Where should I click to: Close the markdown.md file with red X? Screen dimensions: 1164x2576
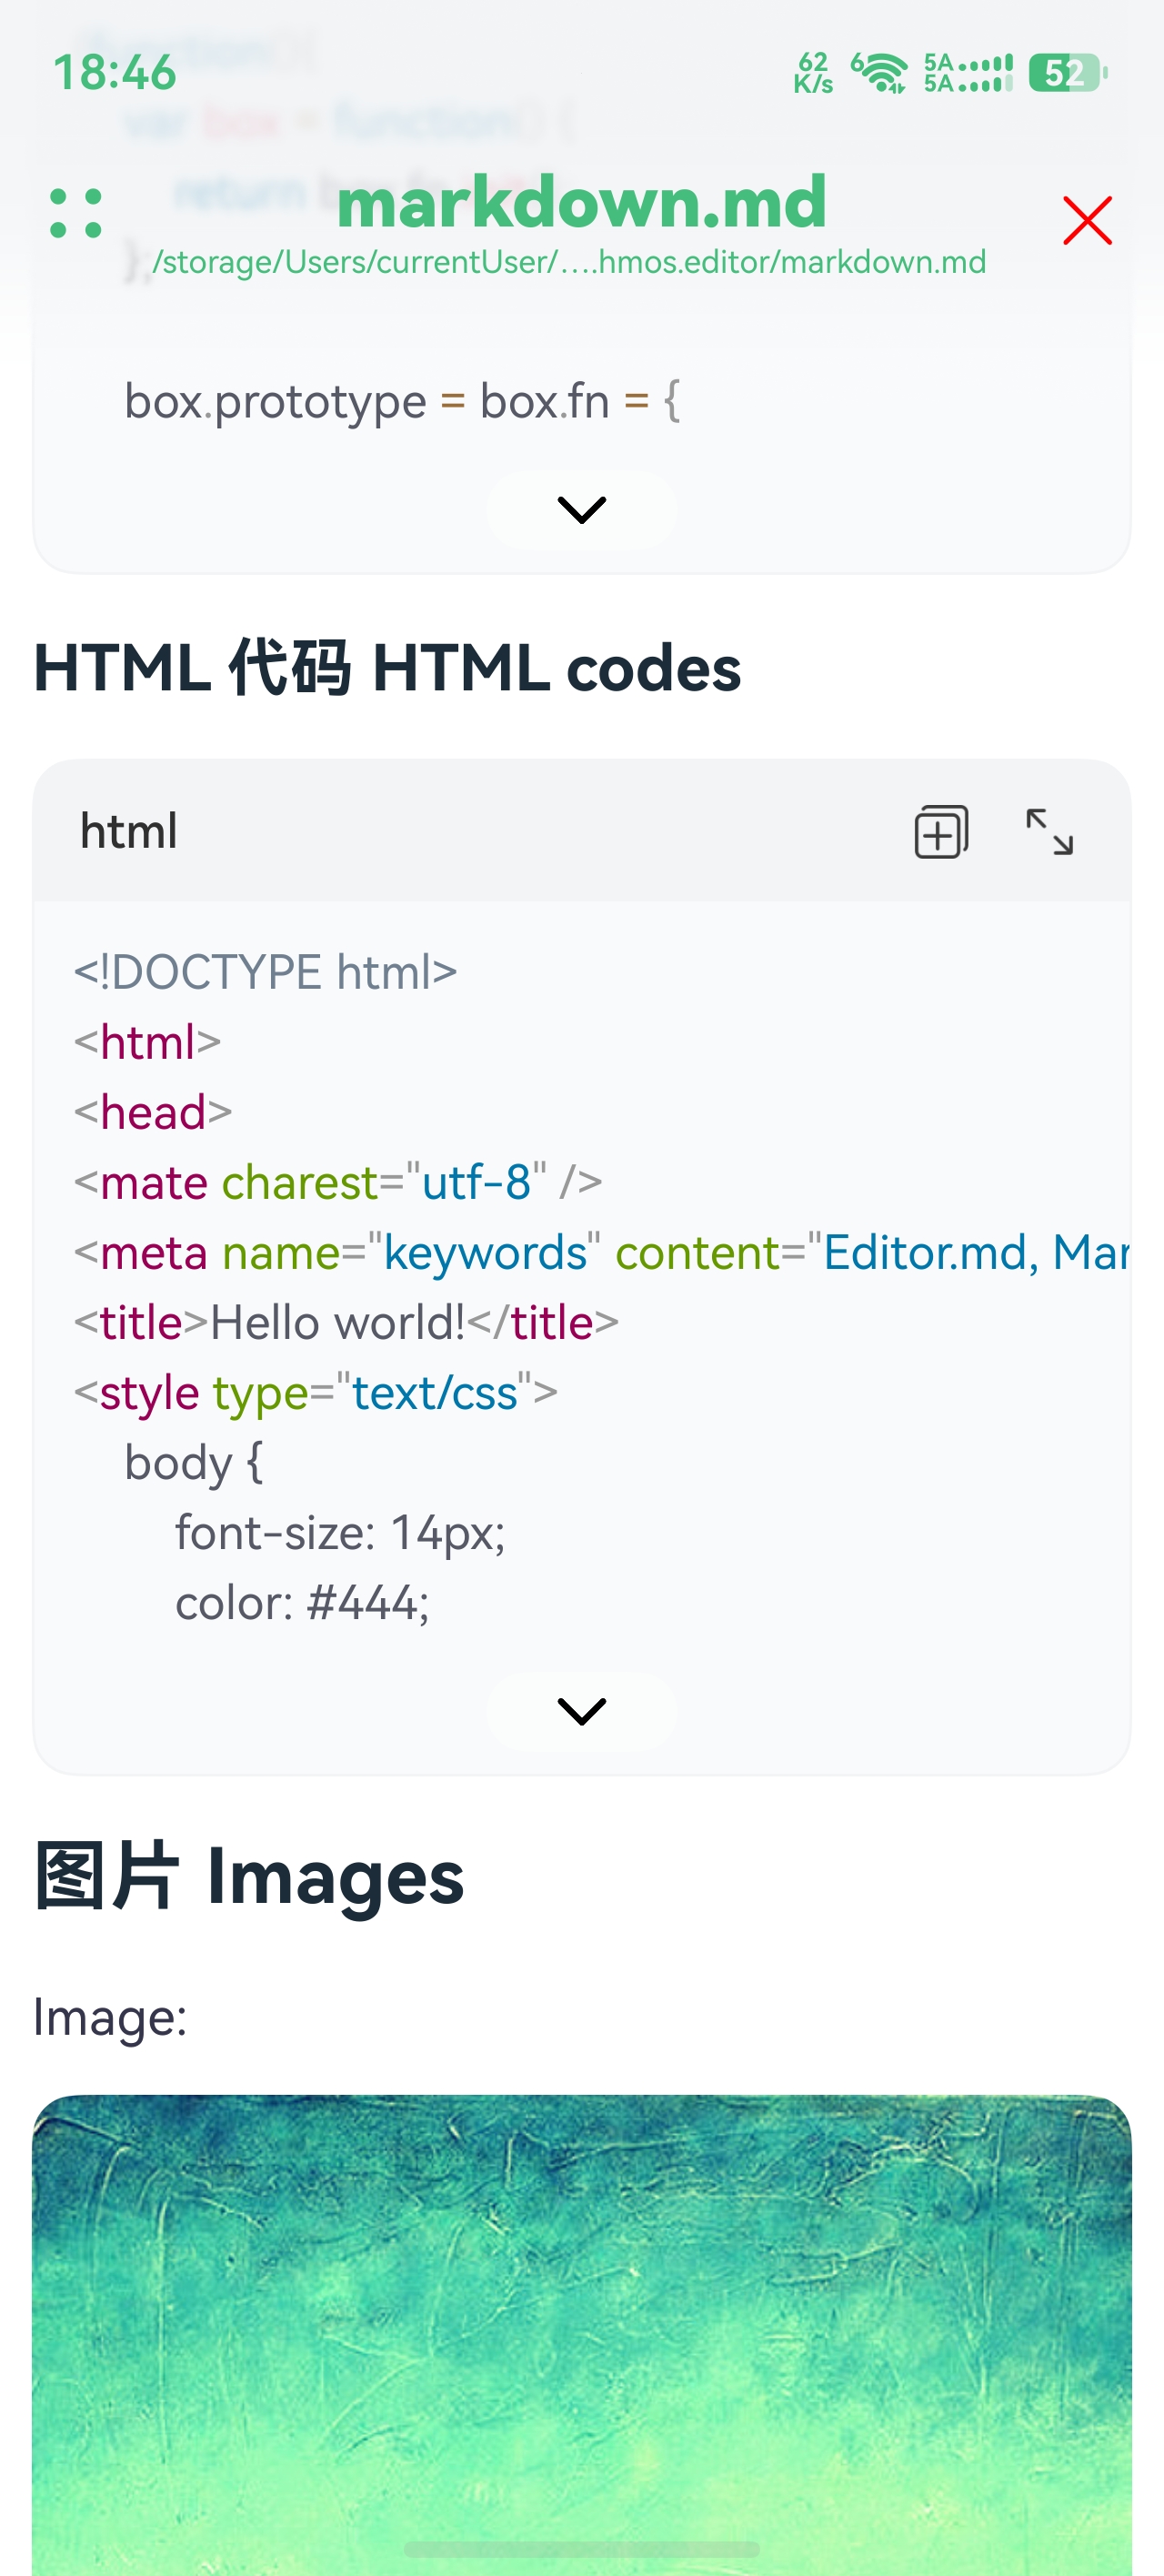pyautogui.click(x=1087, y=220)
